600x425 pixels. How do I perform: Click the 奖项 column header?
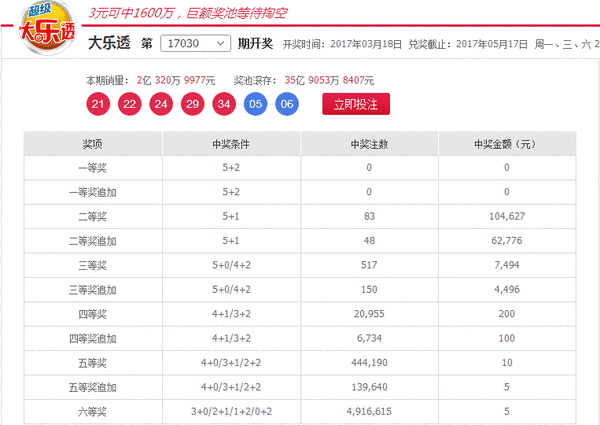(x=93, y=144)
